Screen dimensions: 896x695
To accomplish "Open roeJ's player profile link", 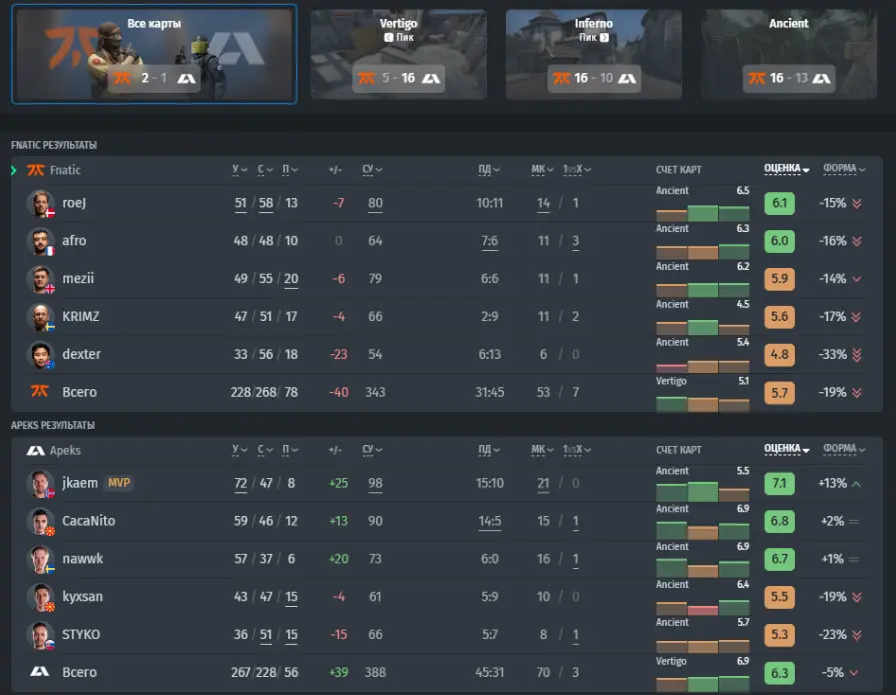I will pos(74,203).
